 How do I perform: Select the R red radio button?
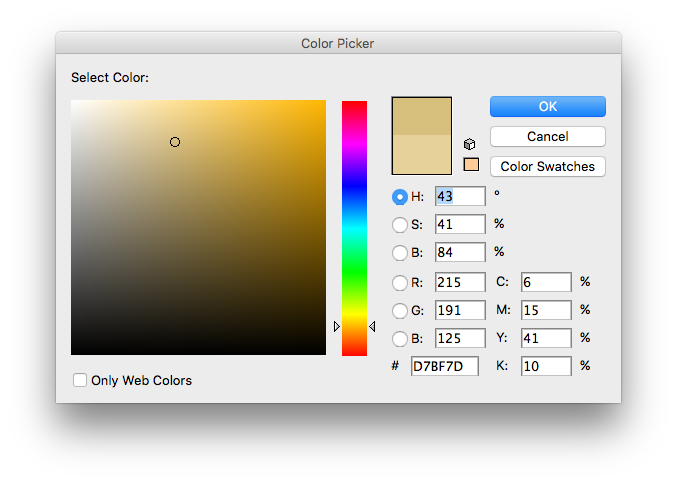pos(400,283)
